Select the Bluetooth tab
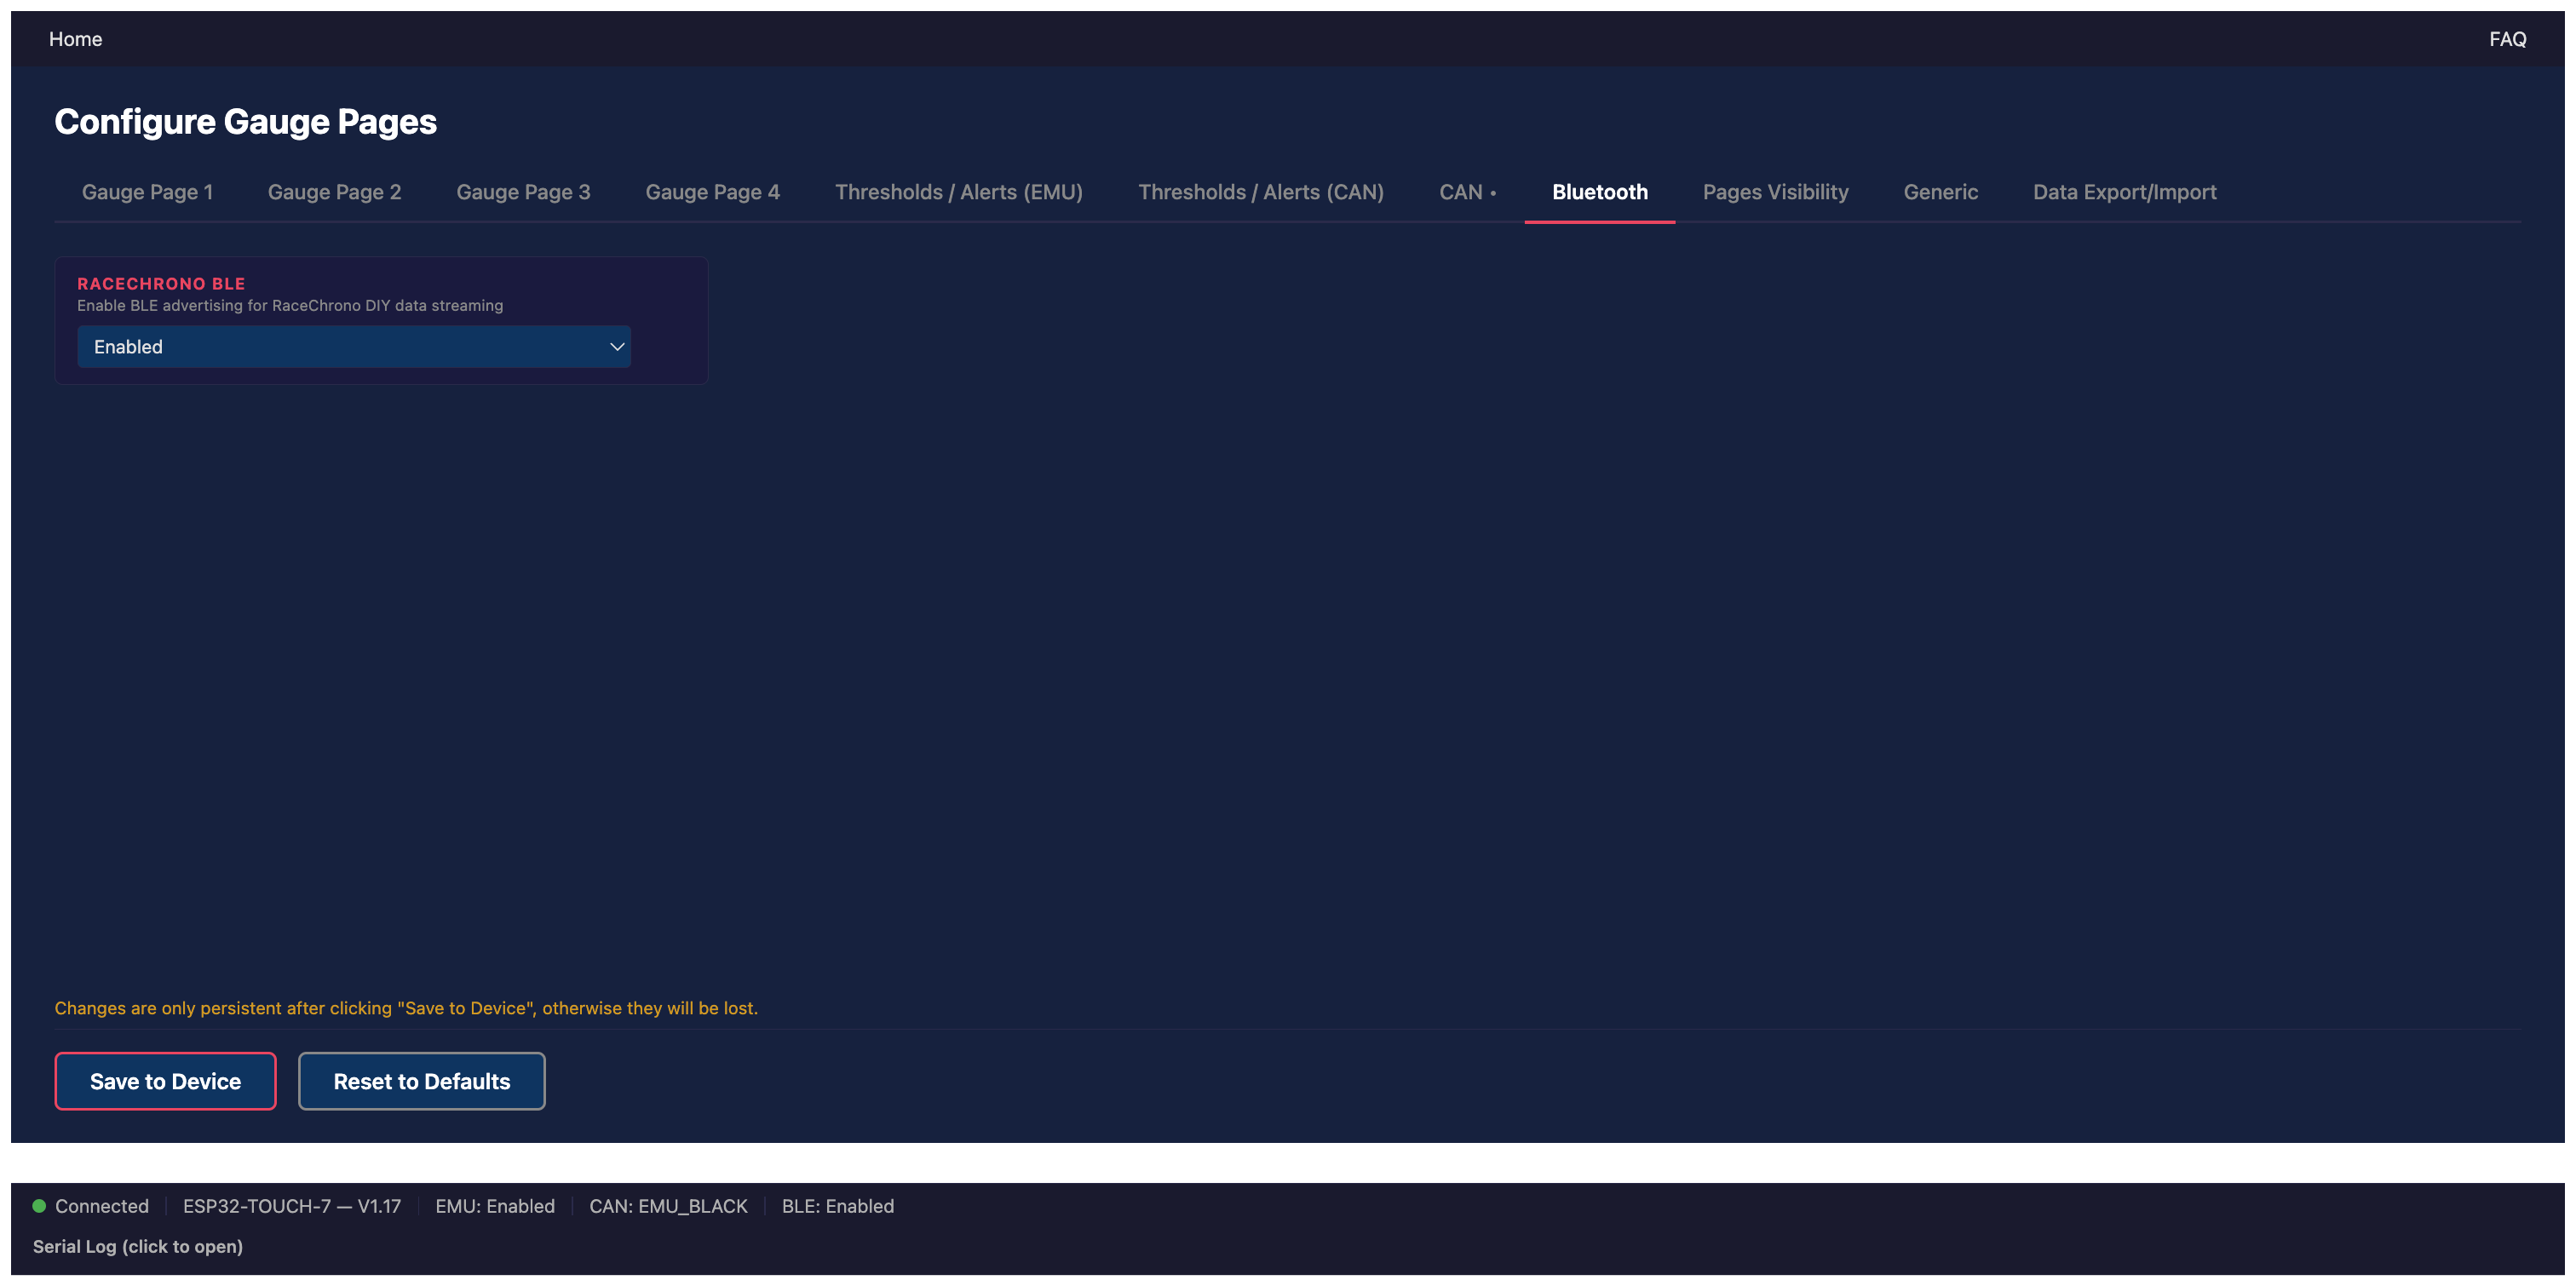The width and height of the screenshot is (2576, 1286). click(1599, 192)
